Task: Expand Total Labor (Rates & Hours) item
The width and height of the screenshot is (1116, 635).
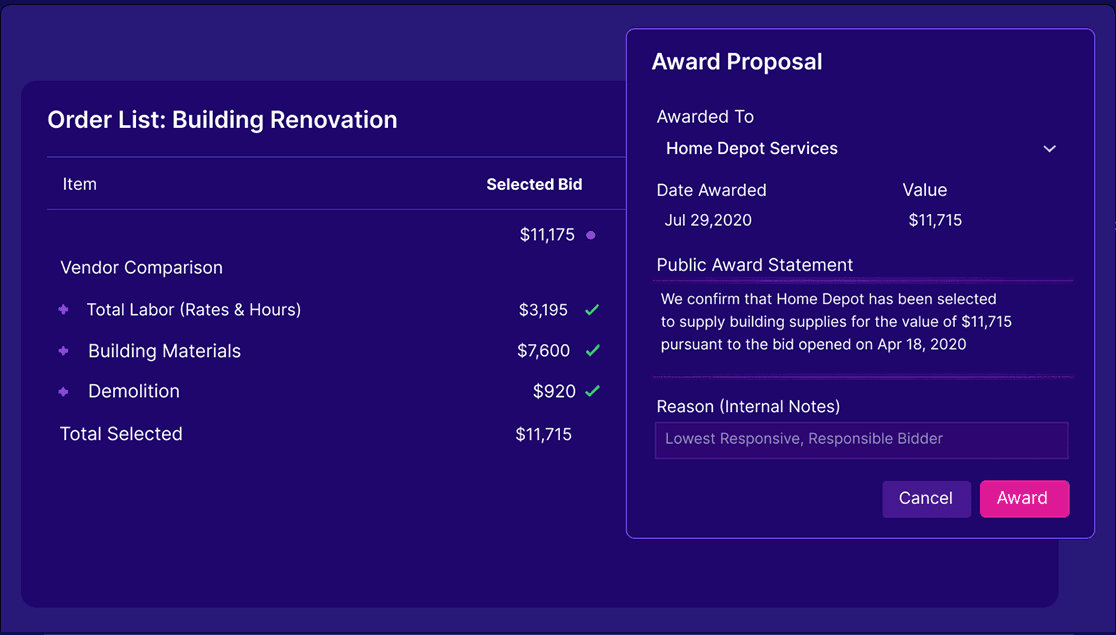Action: point(63,310)
